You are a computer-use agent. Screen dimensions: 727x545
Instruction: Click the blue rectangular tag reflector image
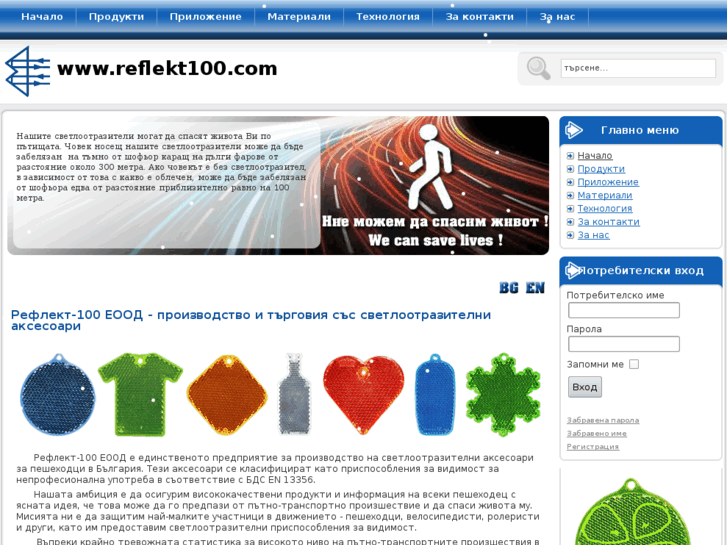point(434,395)
